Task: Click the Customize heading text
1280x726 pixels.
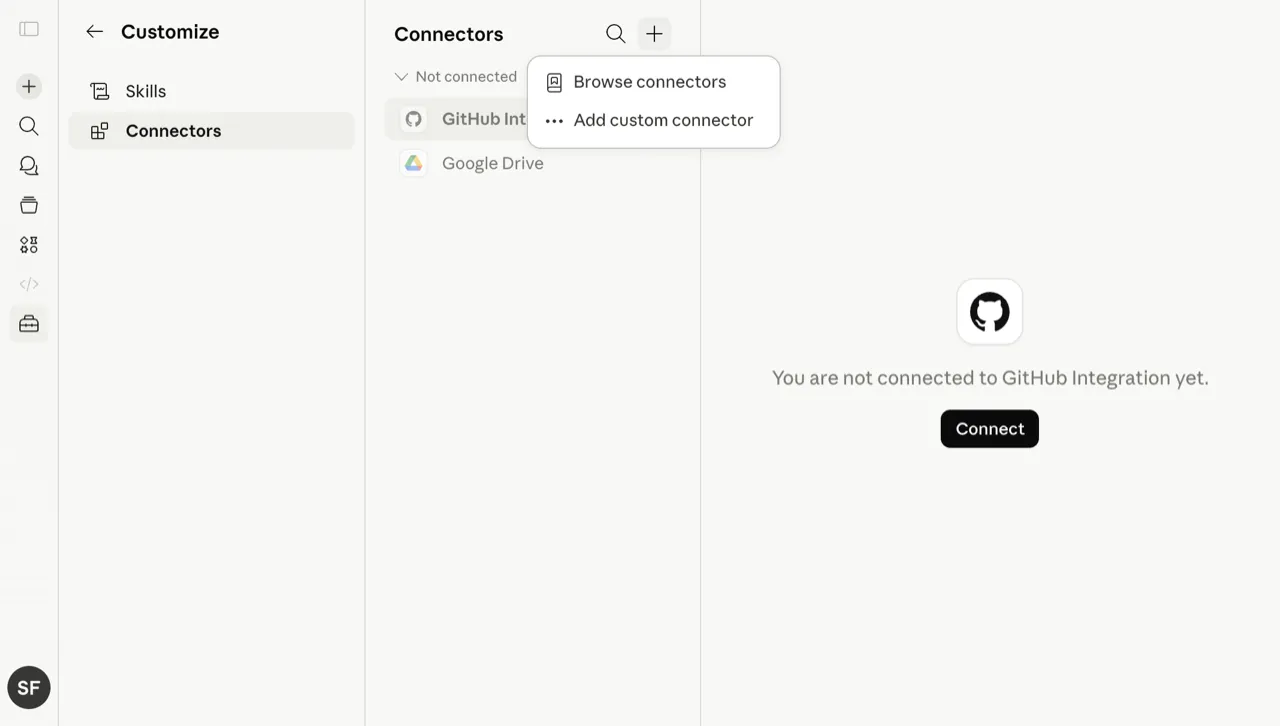Action: pos(170,32)
